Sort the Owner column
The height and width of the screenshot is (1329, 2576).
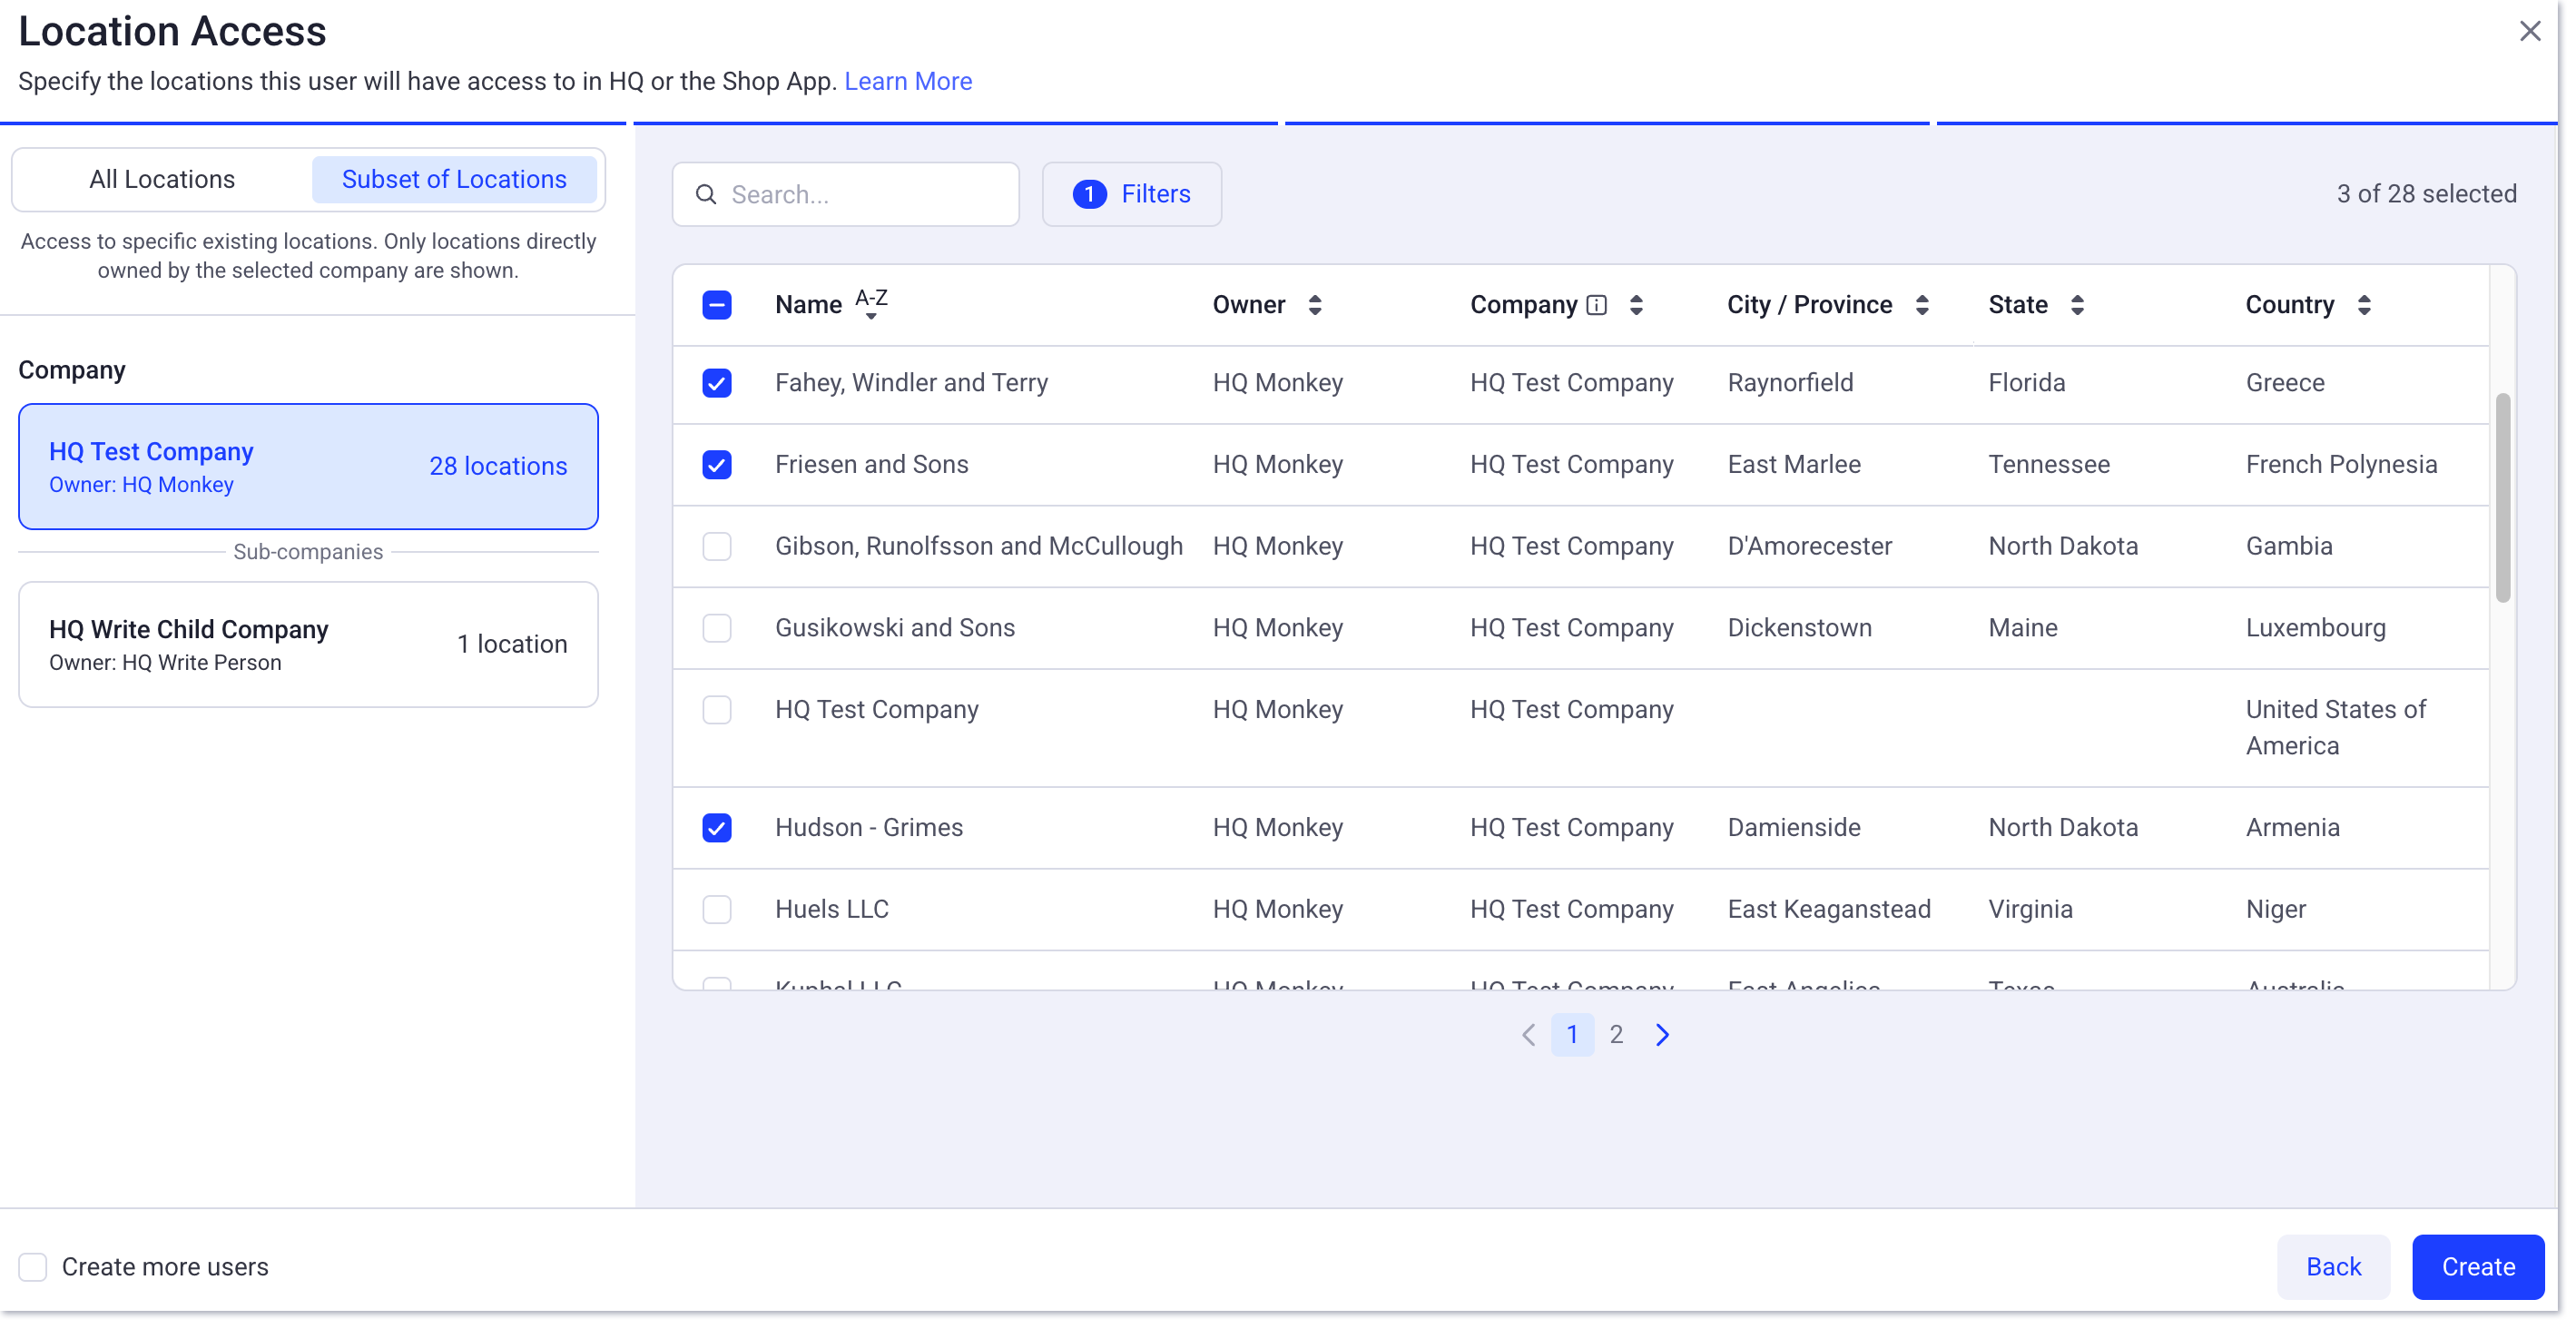coord(1315,305)
